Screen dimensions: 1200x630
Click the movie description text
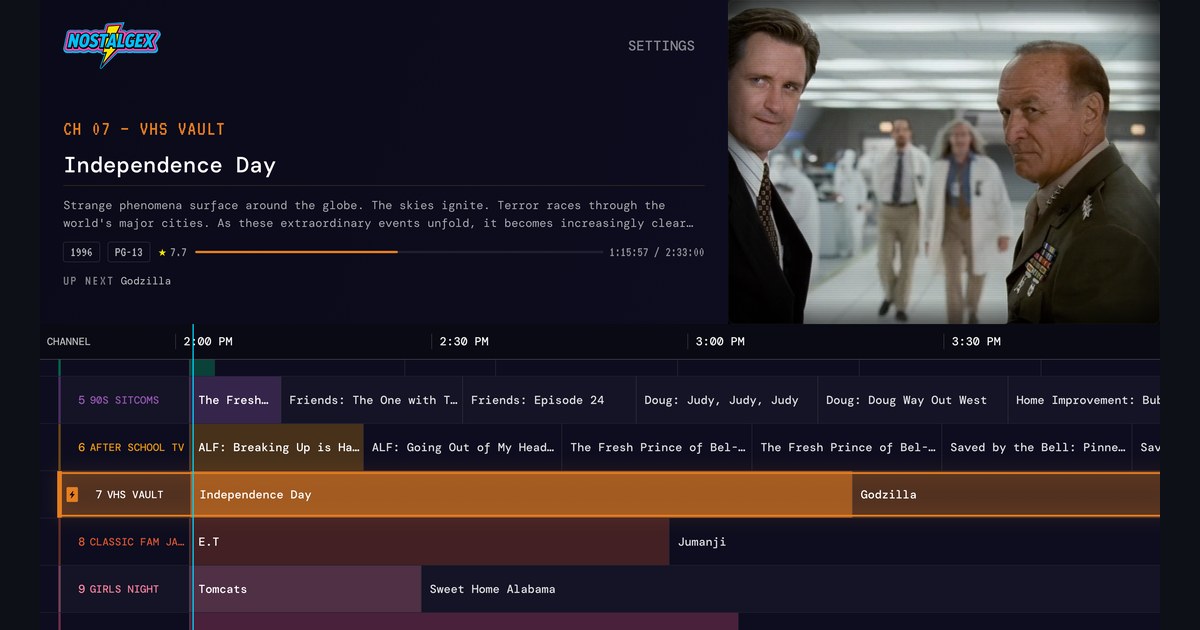[x=378, y=214]
